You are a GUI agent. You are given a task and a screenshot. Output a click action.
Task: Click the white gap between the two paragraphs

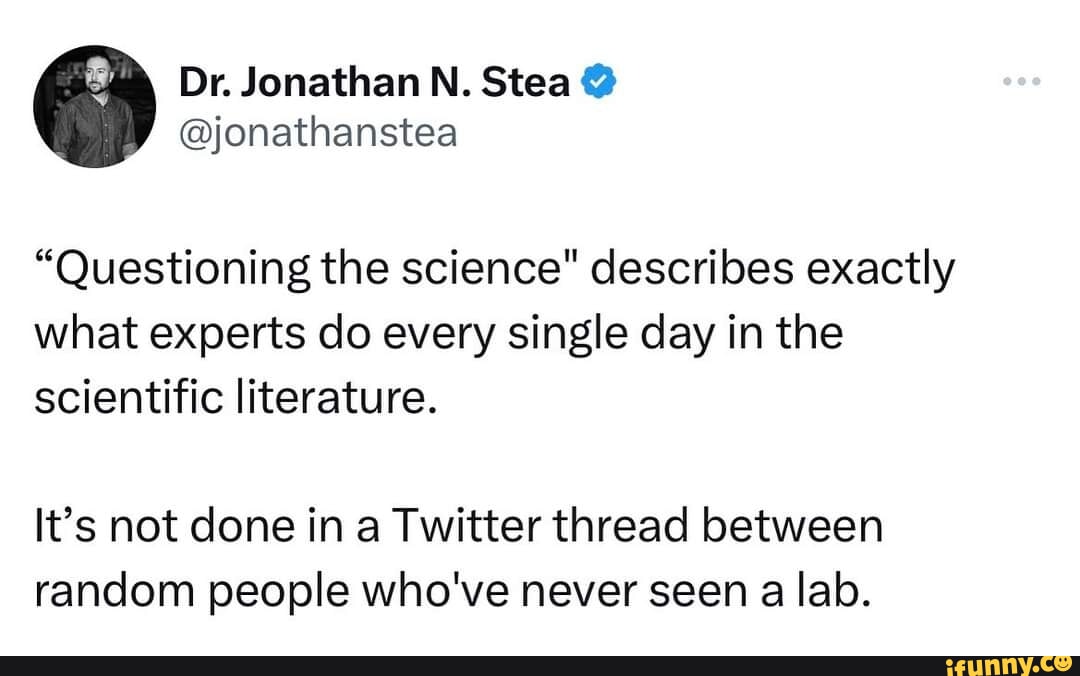[450, 460]
